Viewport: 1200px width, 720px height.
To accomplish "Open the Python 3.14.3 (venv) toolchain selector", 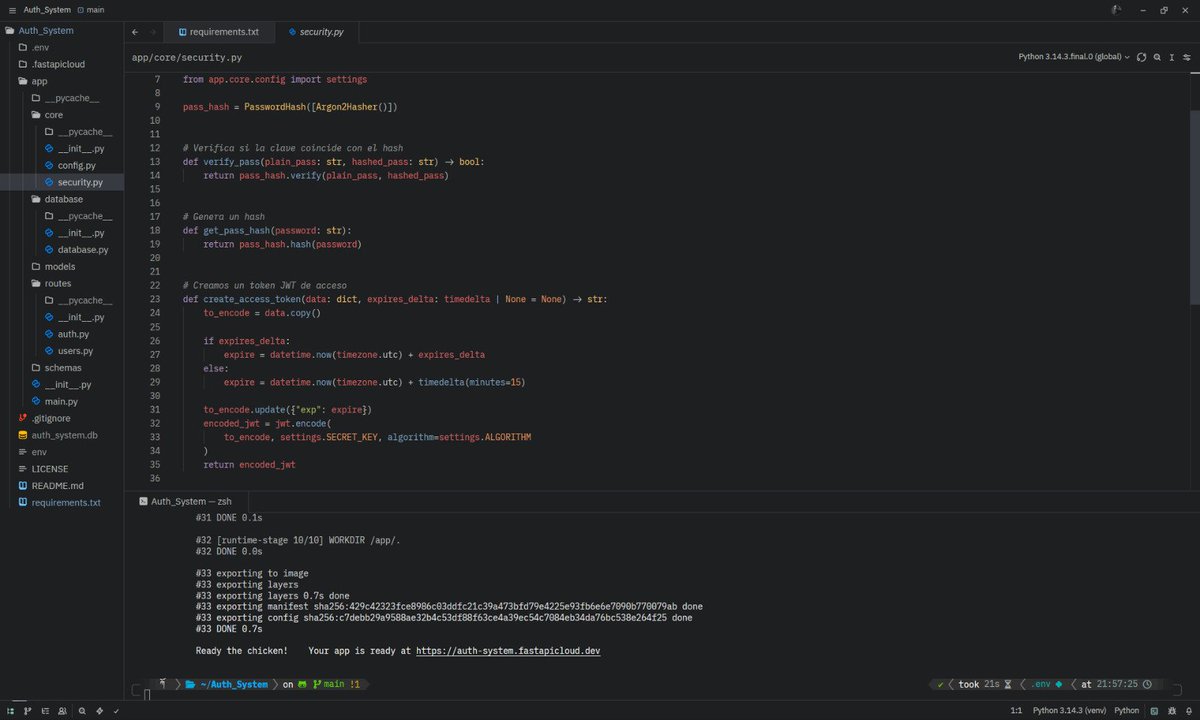I will [1069, 710].
